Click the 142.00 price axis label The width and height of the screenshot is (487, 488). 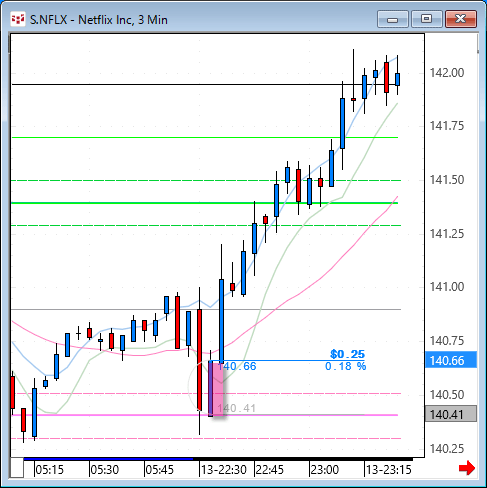pos(447,73)
